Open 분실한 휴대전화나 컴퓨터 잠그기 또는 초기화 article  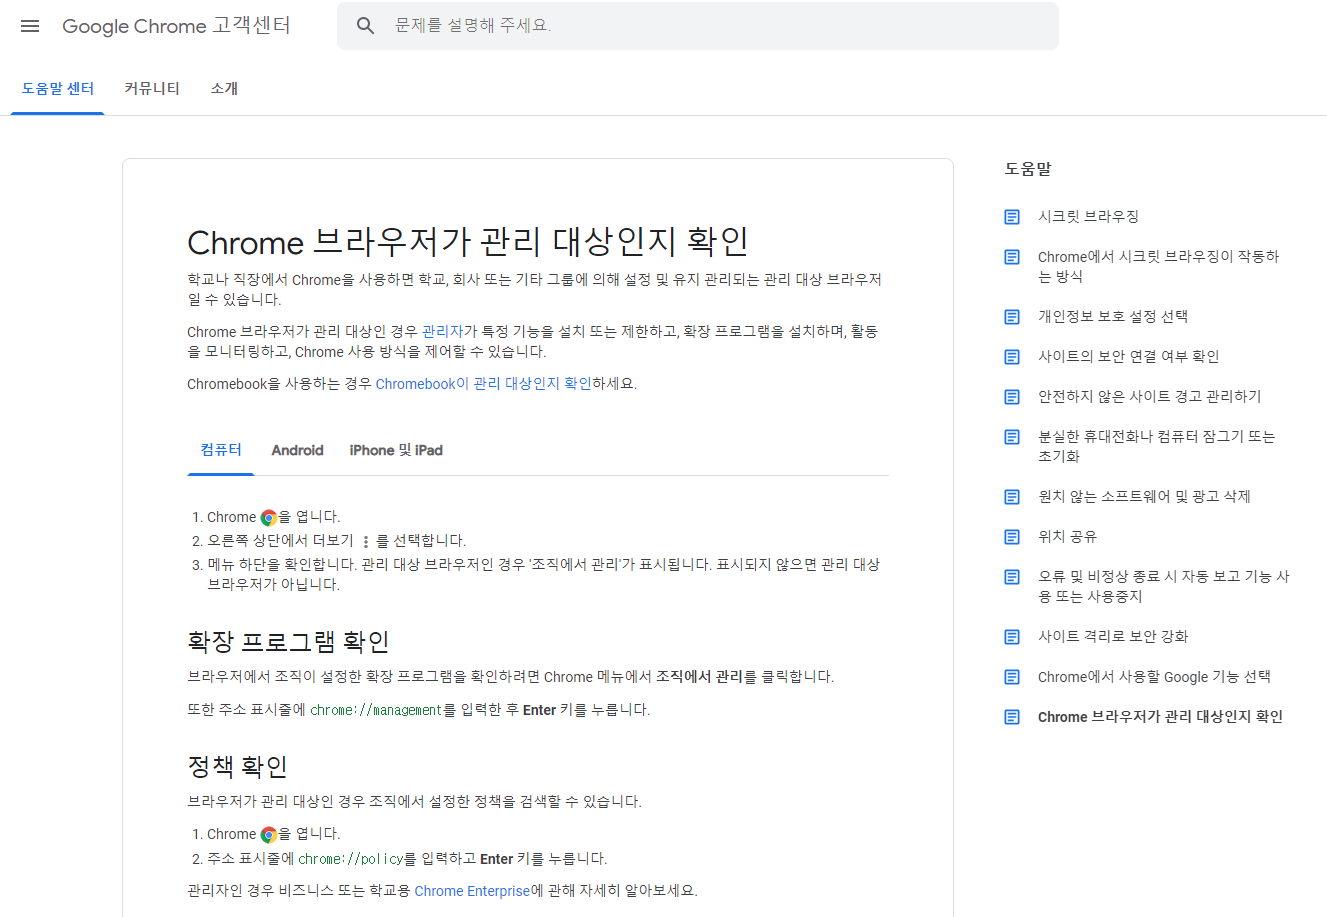tap(1156, 446)
